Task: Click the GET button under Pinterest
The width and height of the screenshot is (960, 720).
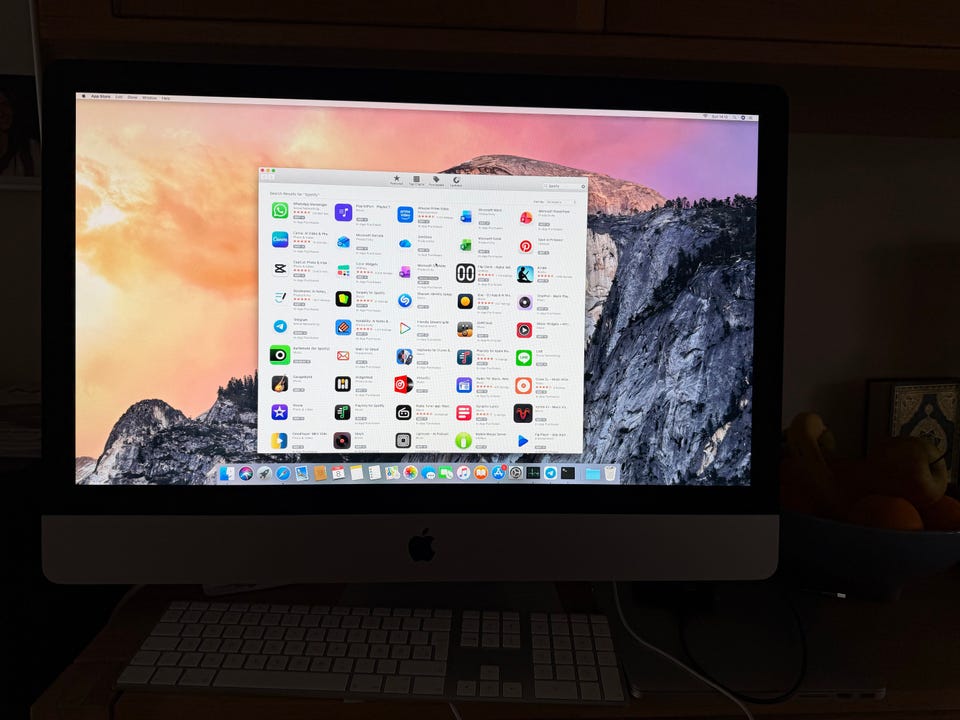Action: [x=543, y=252]
